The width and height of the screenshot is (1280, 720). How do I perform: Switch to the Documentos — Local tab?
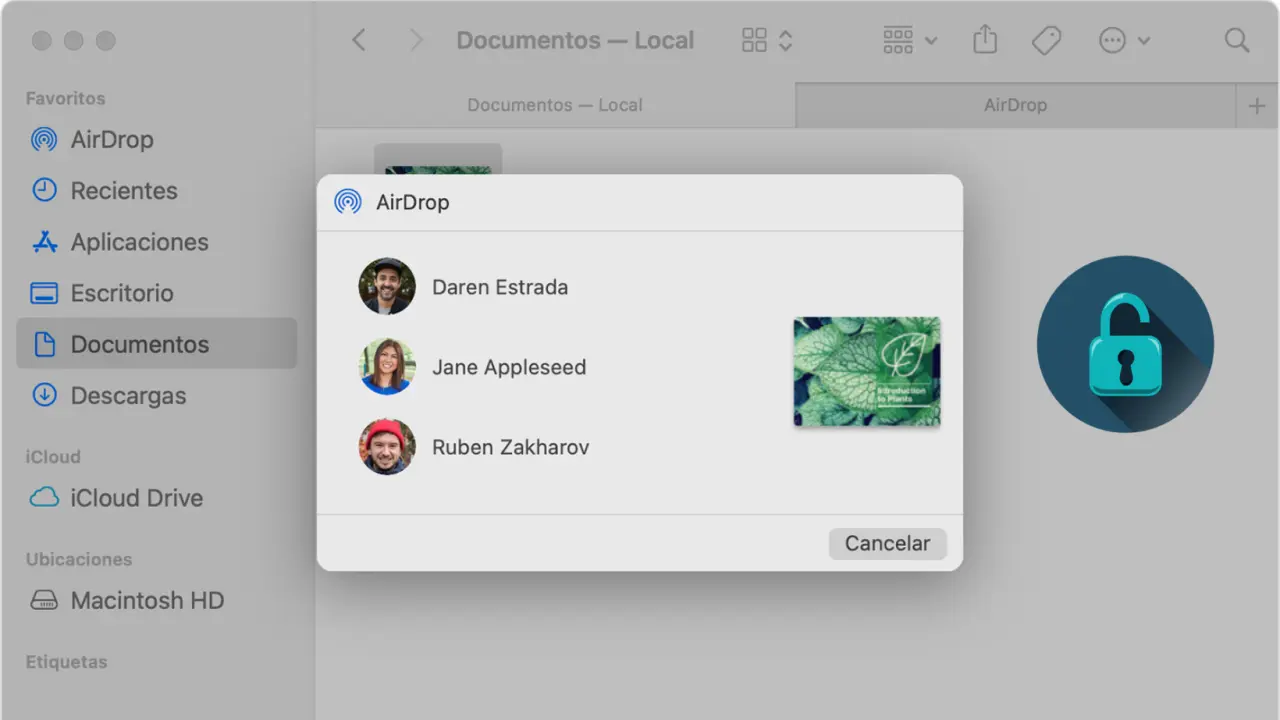tap(555, 105)
